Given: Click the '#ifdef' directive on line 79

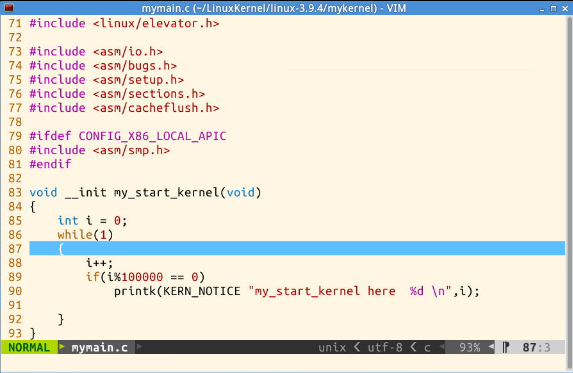Looking at the screenshot, I should point(50,136).
